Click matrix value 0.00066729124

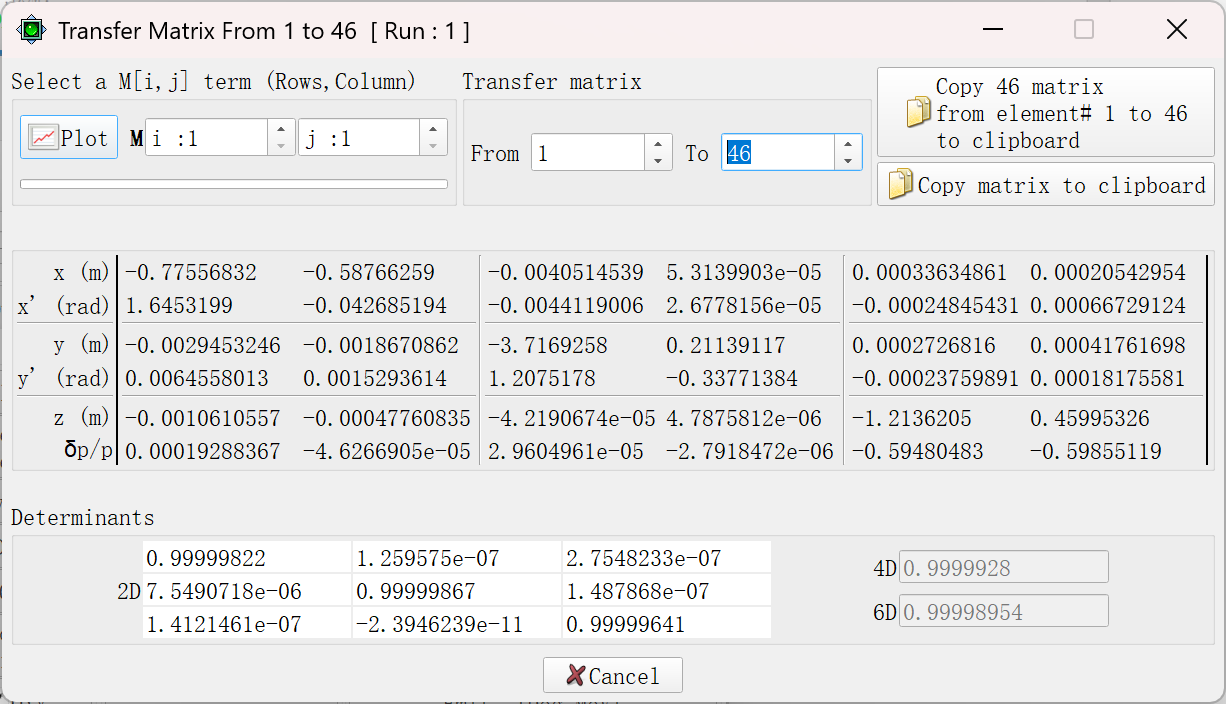[1108, 305]
